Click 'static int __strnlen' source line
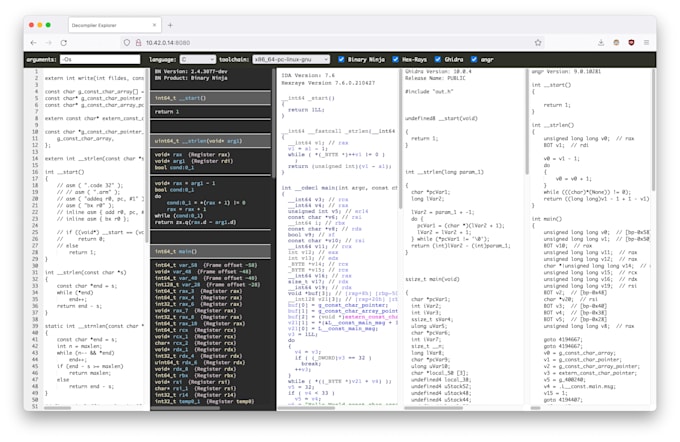 (x=94, y=326)
